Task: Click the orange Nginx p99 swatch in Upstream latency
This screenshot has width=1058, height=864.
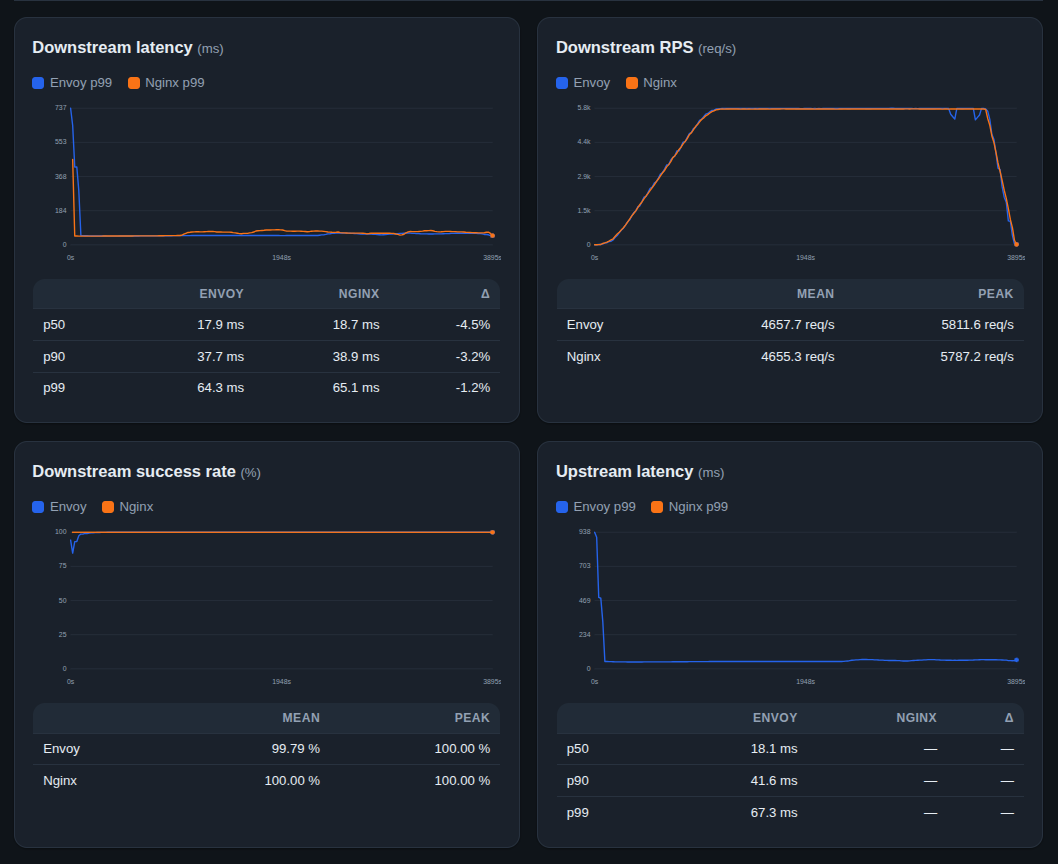Action: [x=657, y=507]
